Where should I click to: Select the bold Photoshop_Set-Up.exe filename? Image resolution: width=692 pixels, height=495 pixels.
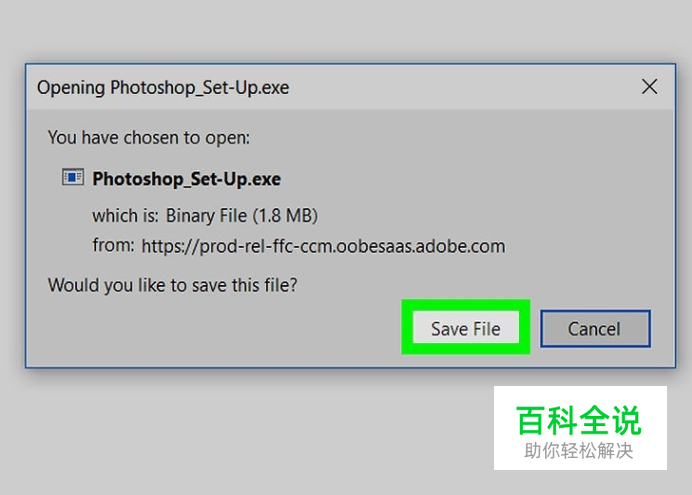(x=186, y=179)
